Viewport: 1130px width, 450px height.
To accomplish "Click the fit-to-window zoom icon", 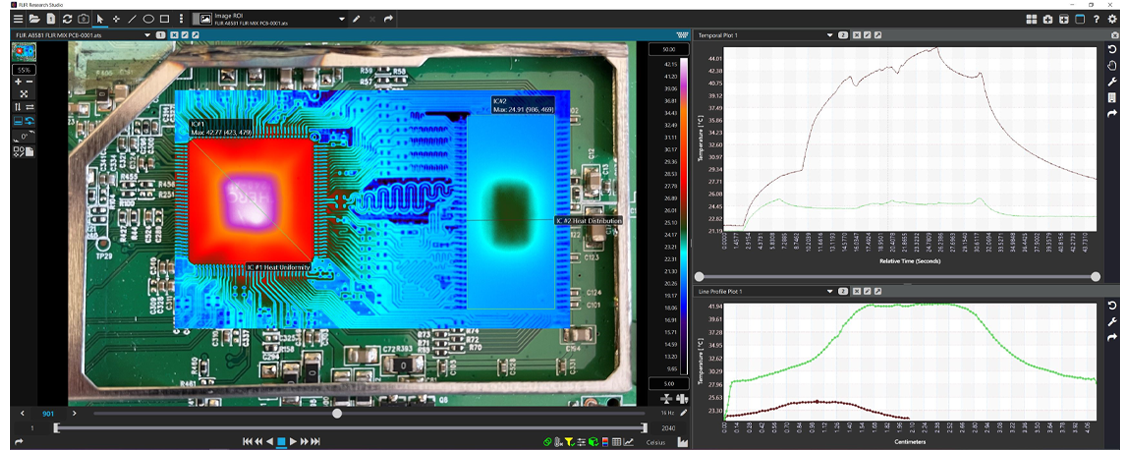I will coord(24,93).
